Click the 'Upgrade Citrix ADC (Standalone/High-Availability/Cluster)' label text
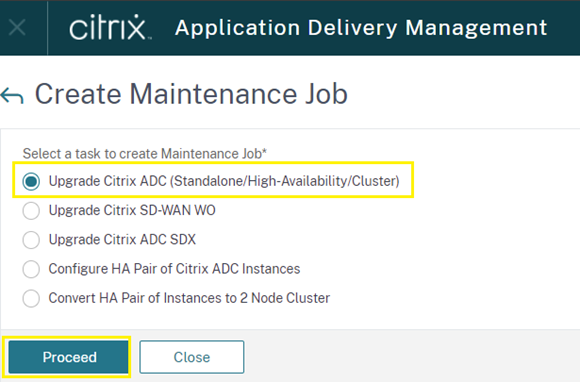The height and width of the screenshot is (382, 580). 224,181
